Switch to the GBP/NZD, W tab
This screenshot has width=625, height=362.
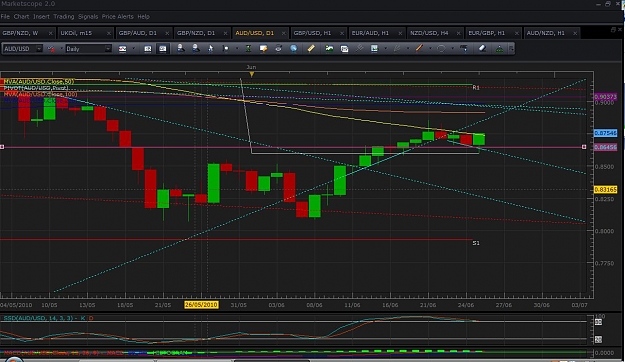pyautogui.click(x=27, y=33)
